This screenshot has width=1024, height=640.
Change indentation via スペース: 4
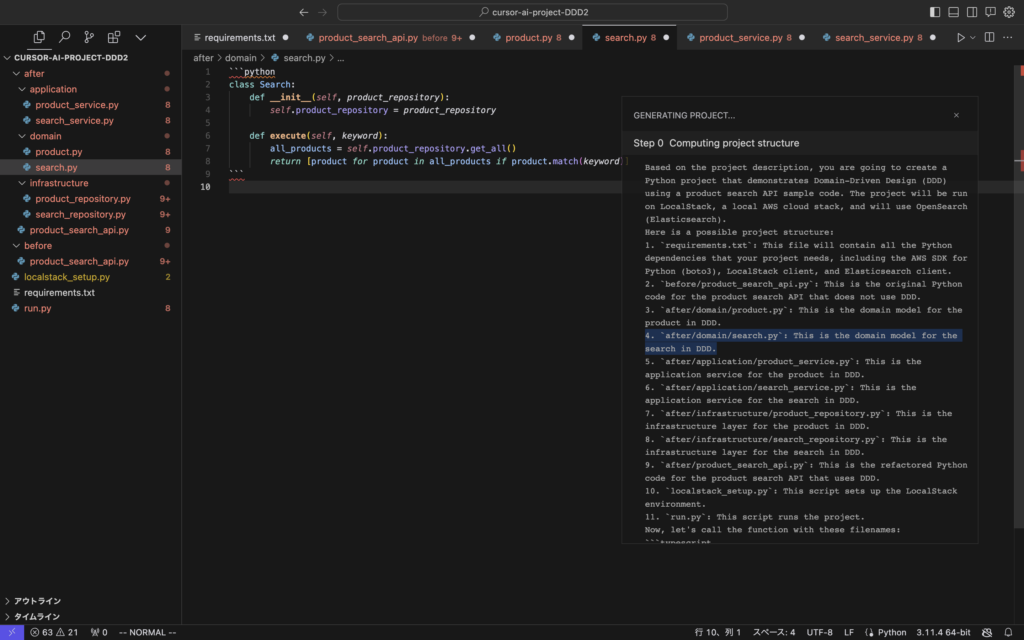(774, 632)
